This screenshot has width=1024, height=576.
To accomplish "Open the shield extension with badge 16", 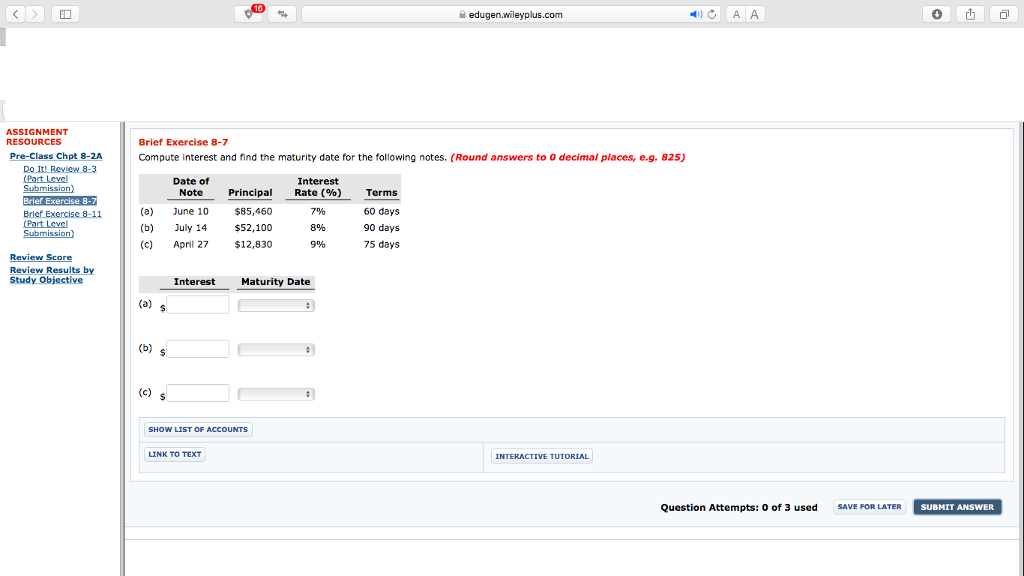I will click(249, 14).
